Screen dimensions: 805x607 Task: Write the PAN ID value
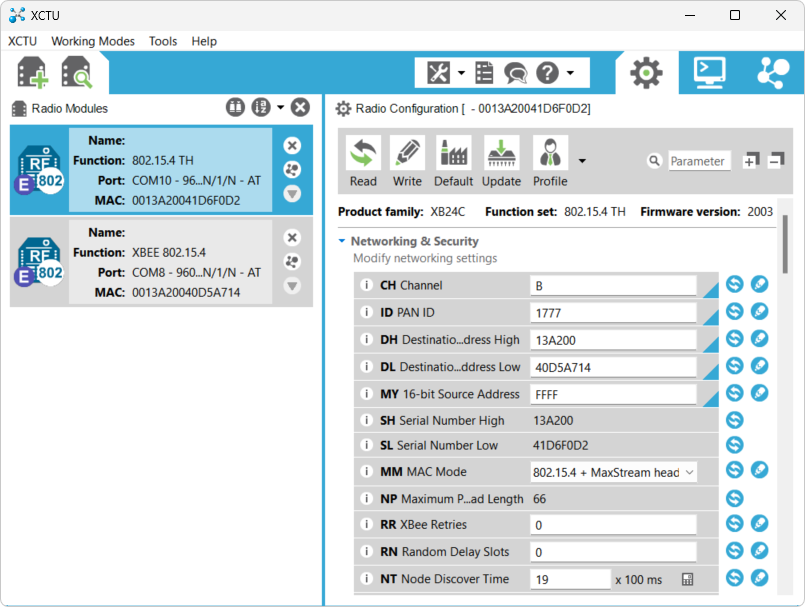[759, 311]
